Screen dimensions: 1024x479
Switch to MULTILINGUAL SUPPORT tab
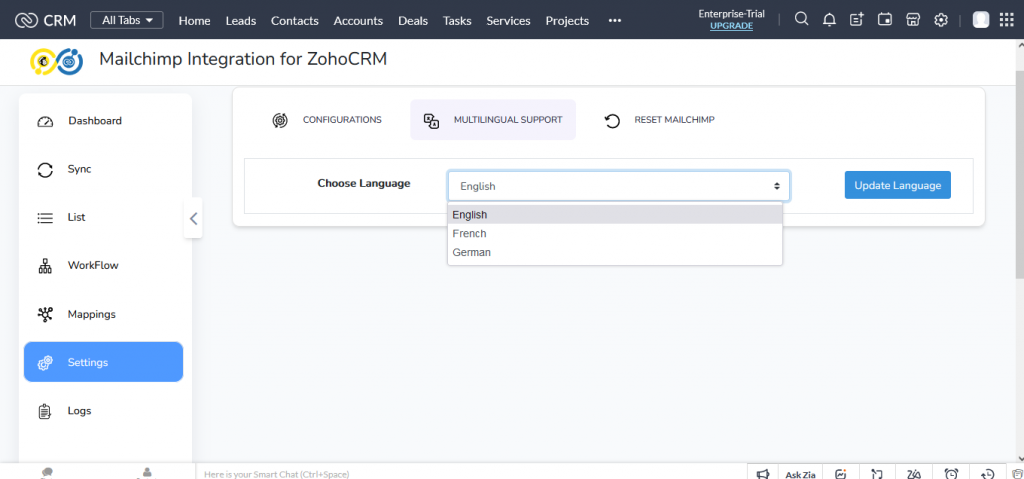pos(493,120)
